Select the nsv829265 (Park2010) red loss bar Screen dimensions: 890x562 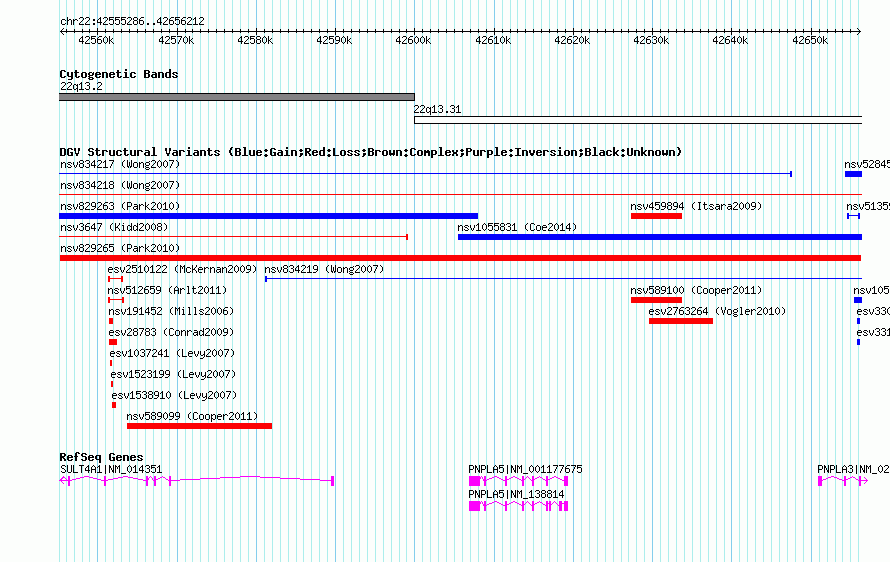click(x=460, y=258)
